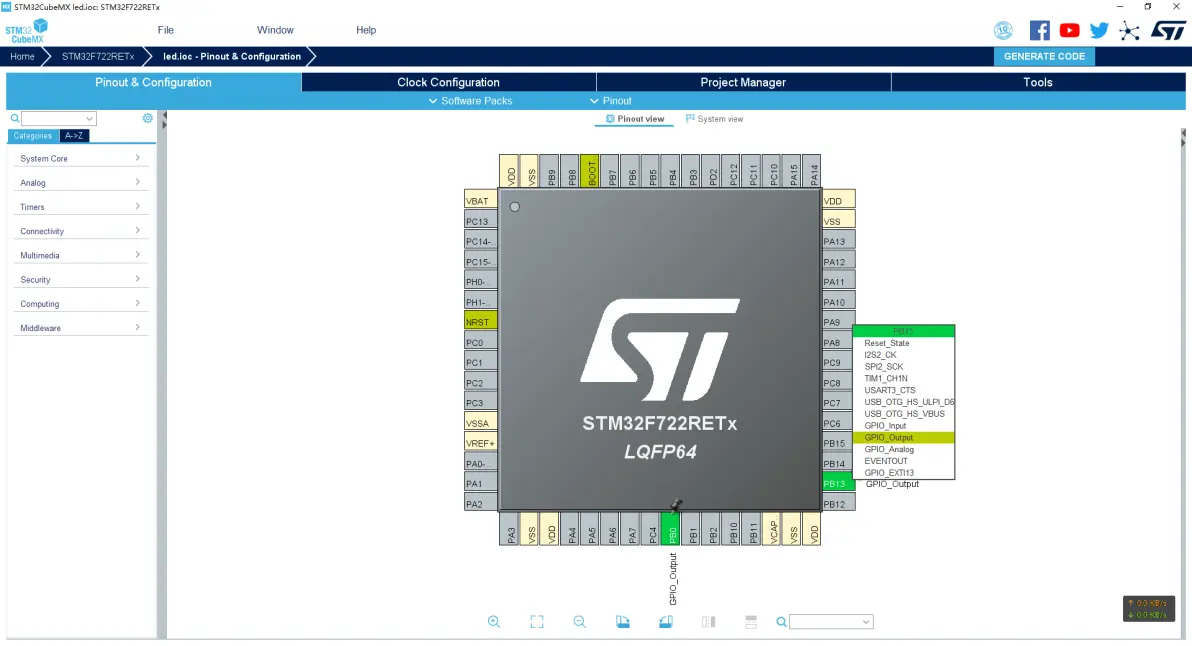Click the GENERATE CODE button
Image resolution: width=1192 pixels, height=646 pixels.
click(x=1044, y=57)
